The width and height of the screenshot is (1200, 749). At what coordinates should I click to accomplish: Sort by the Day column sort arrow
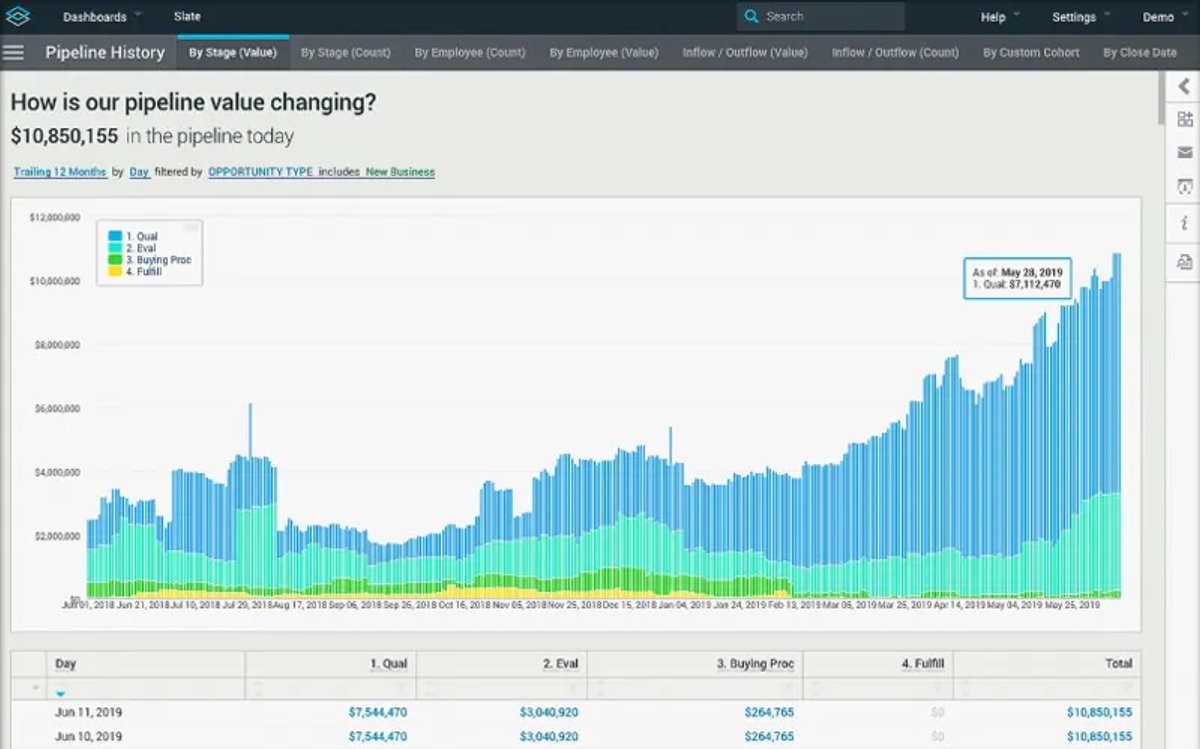coord(61,692)
